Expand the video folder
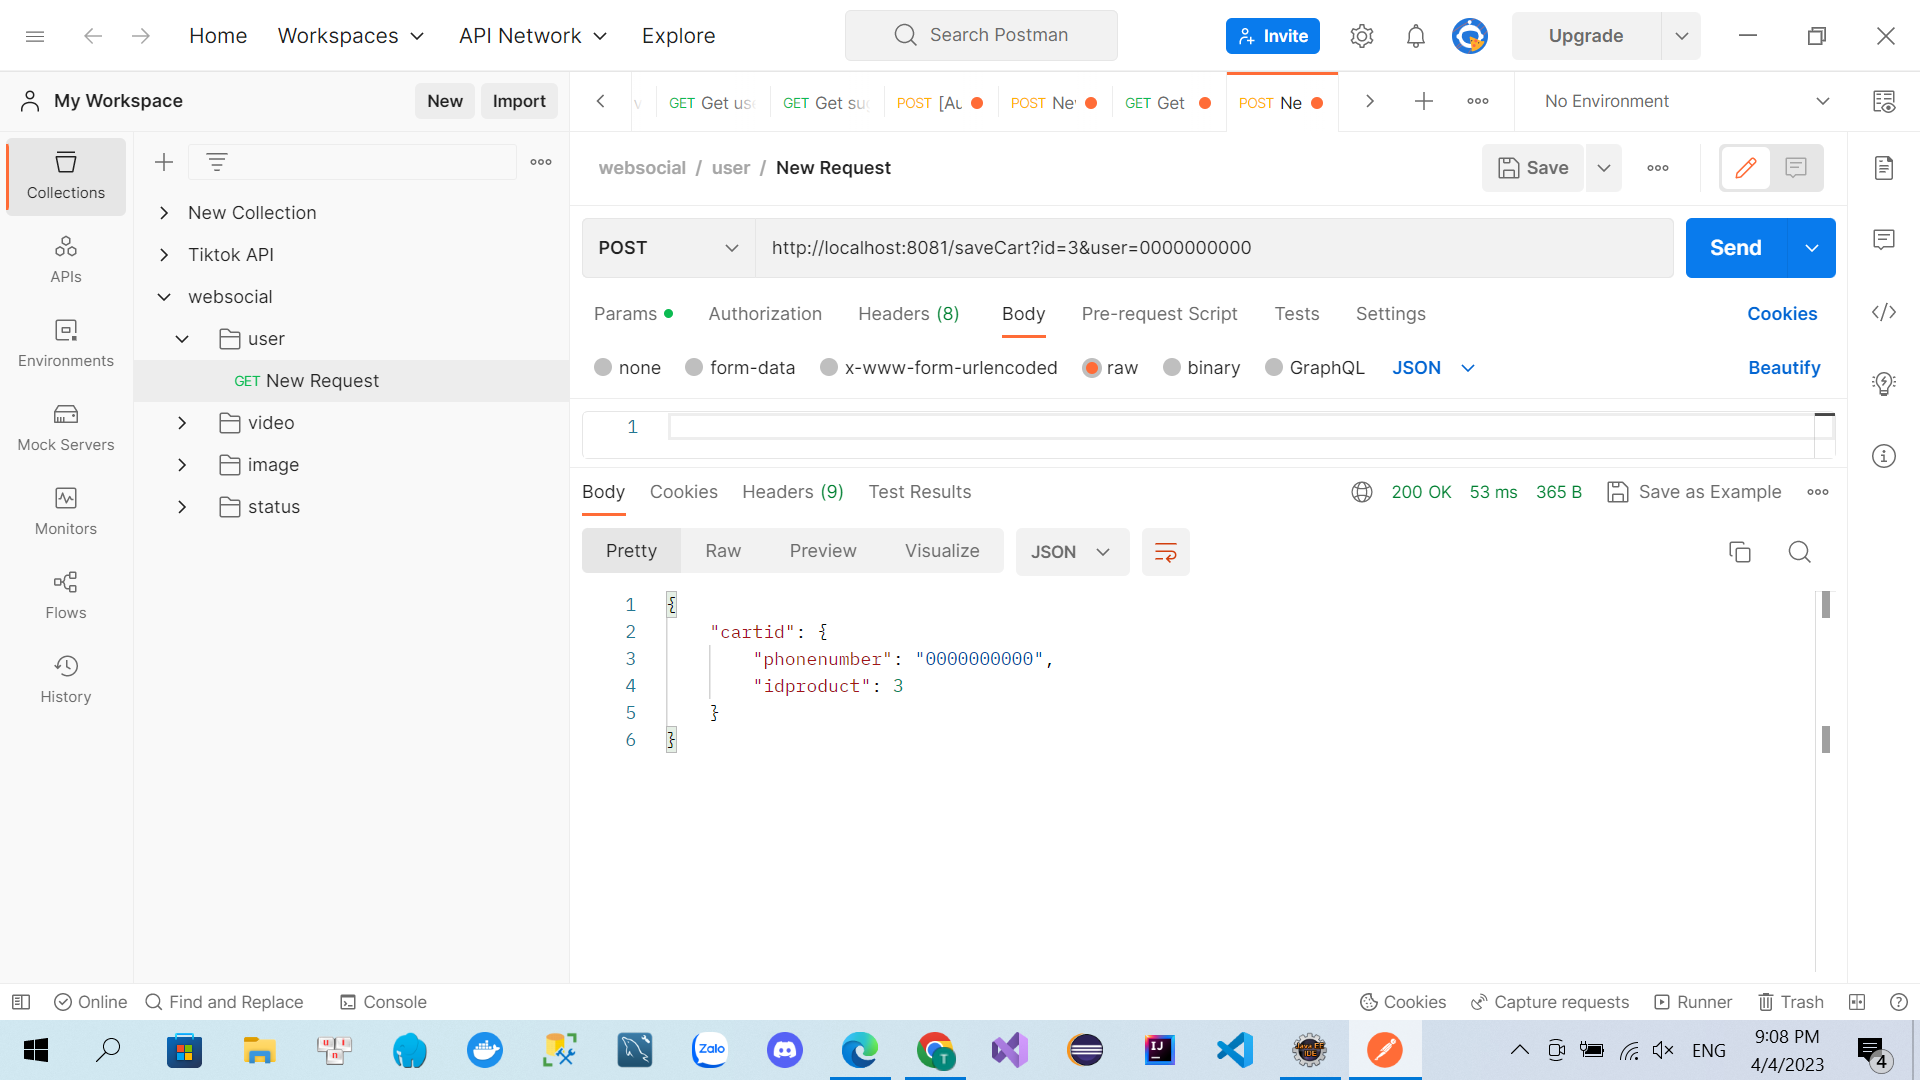1920x1080 pixels. point(182,423)
